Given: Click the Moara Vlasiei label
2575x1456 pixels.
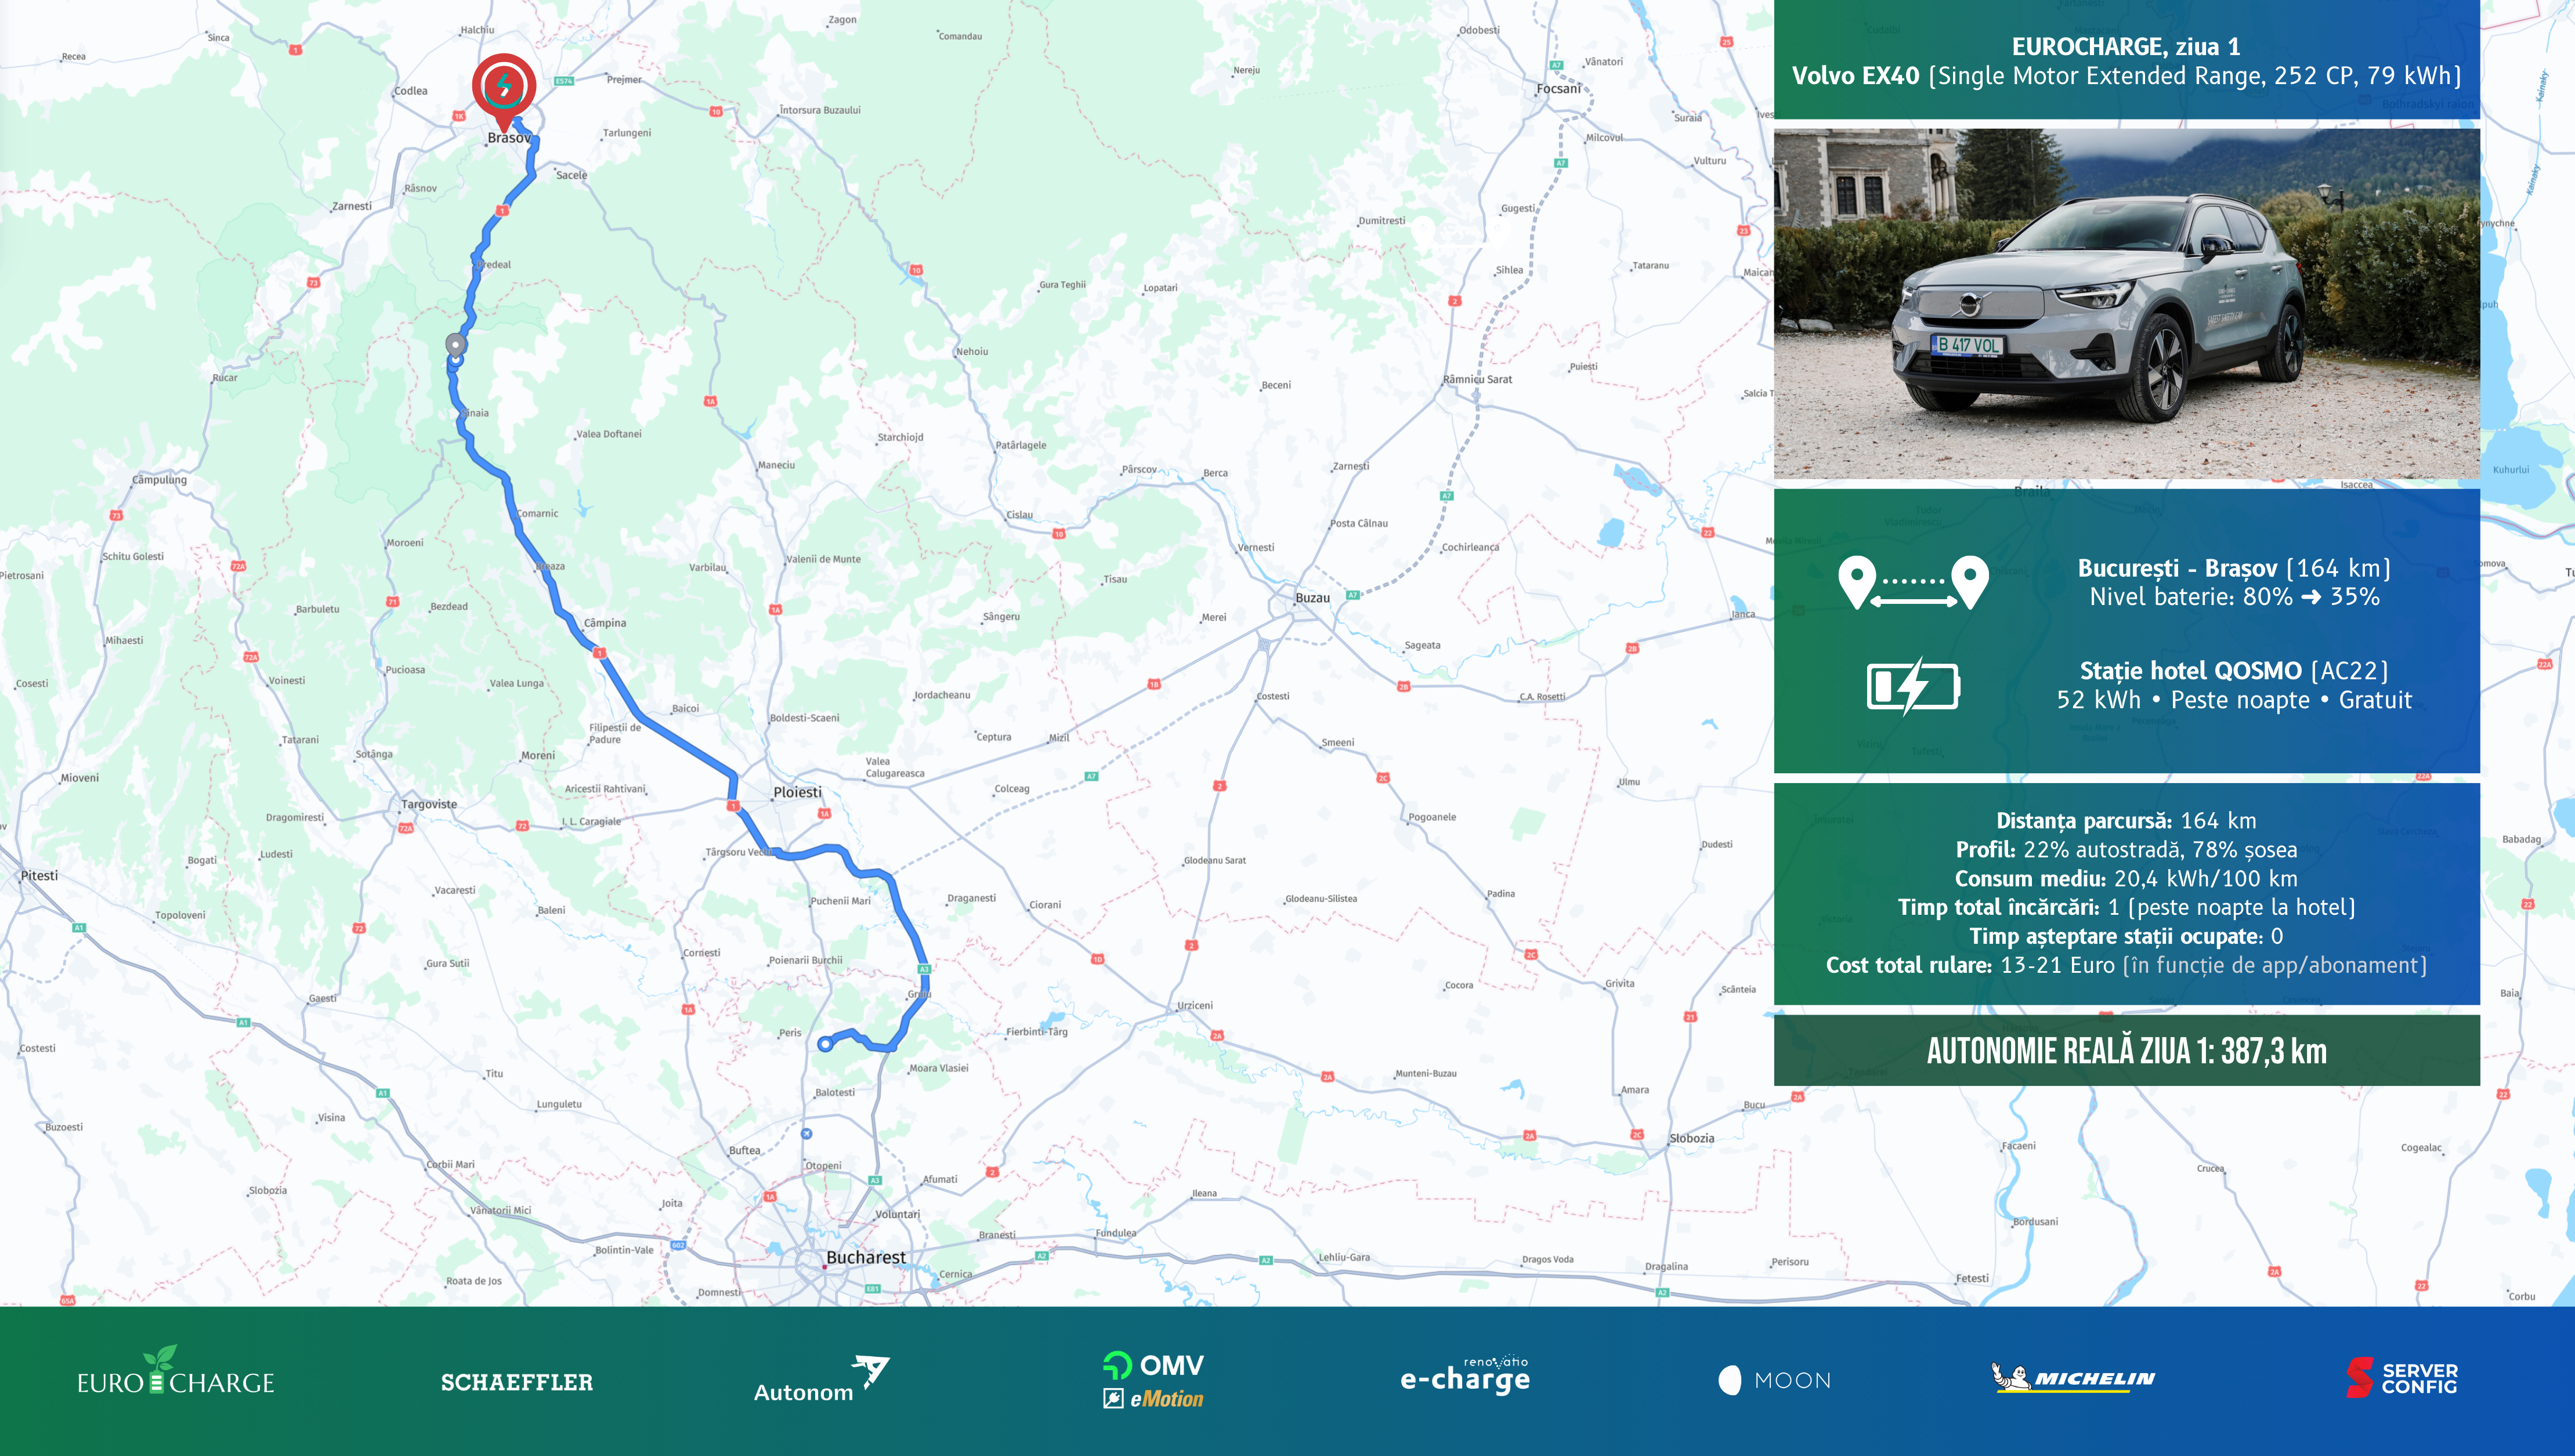Looking at the screenshot, I should click(939, 1068).
